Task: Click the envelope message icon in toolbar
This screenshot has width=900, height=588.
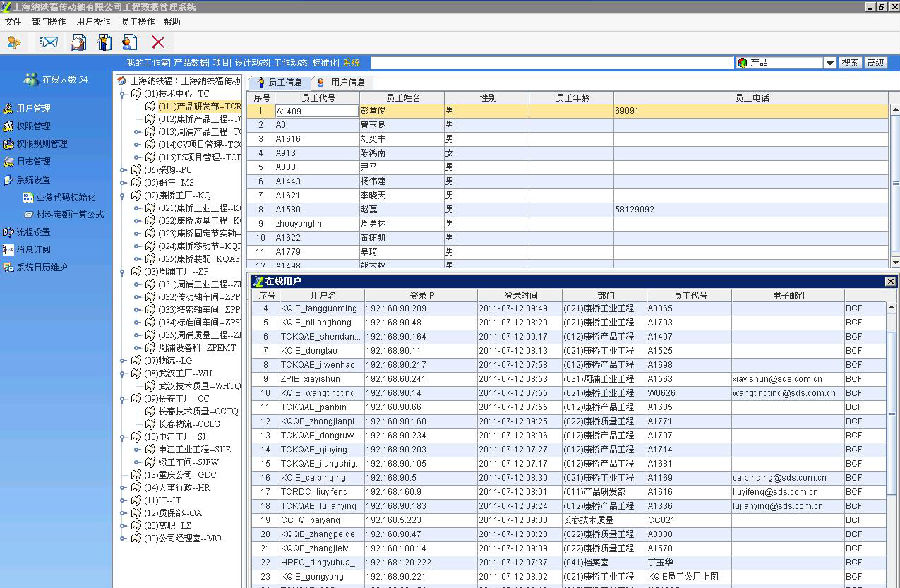Action: click(x=50, y=42)
